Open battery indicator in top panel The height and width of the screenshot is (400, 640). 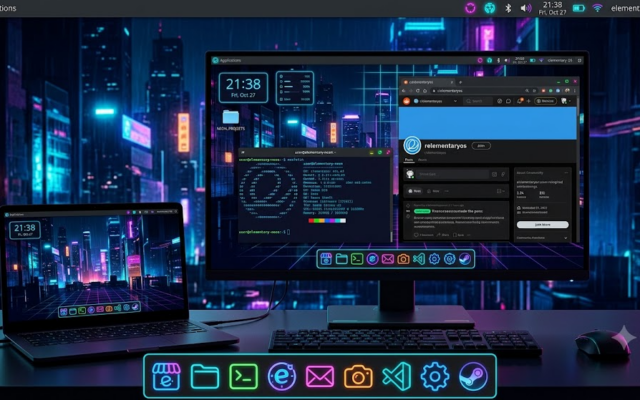click(579, 8)
